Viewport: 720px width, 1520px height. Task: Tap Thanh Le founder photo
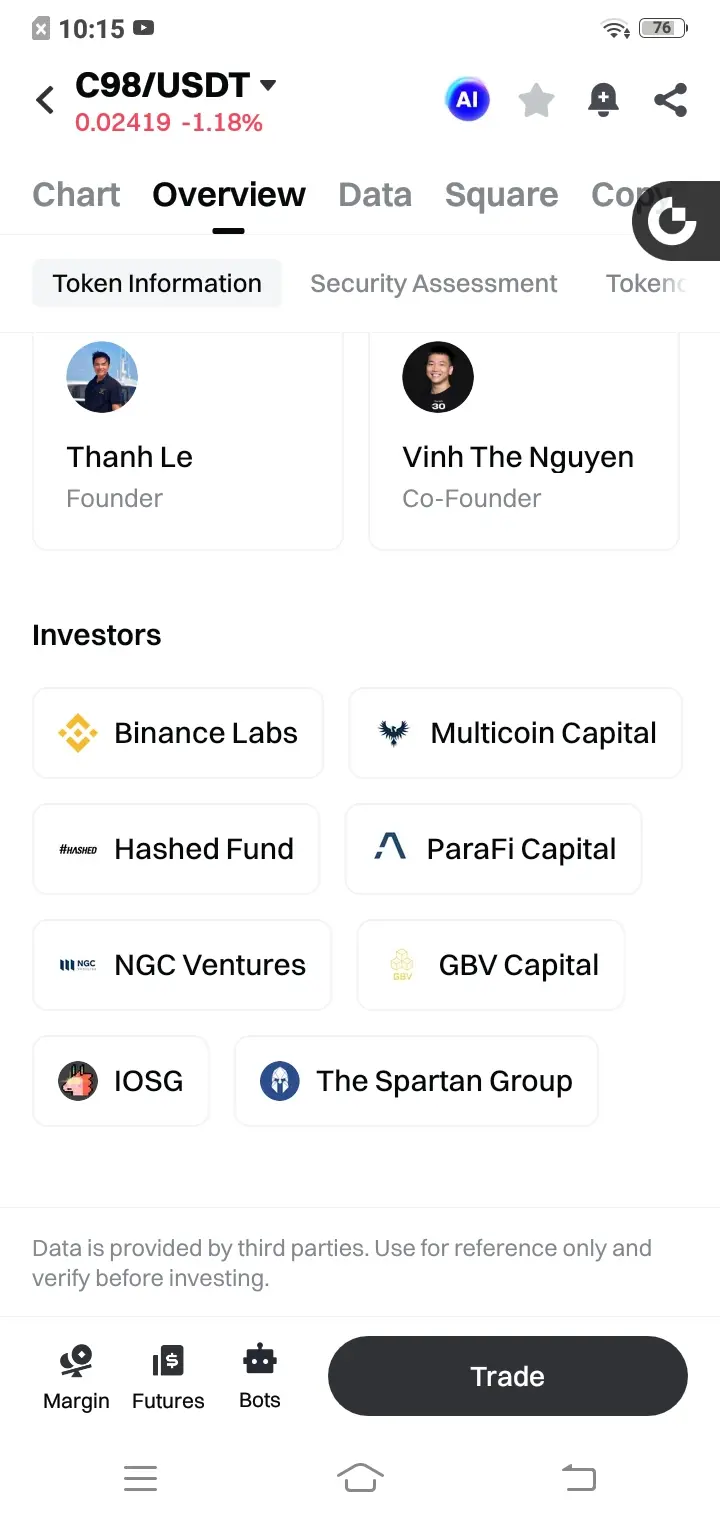pos(102,377)
